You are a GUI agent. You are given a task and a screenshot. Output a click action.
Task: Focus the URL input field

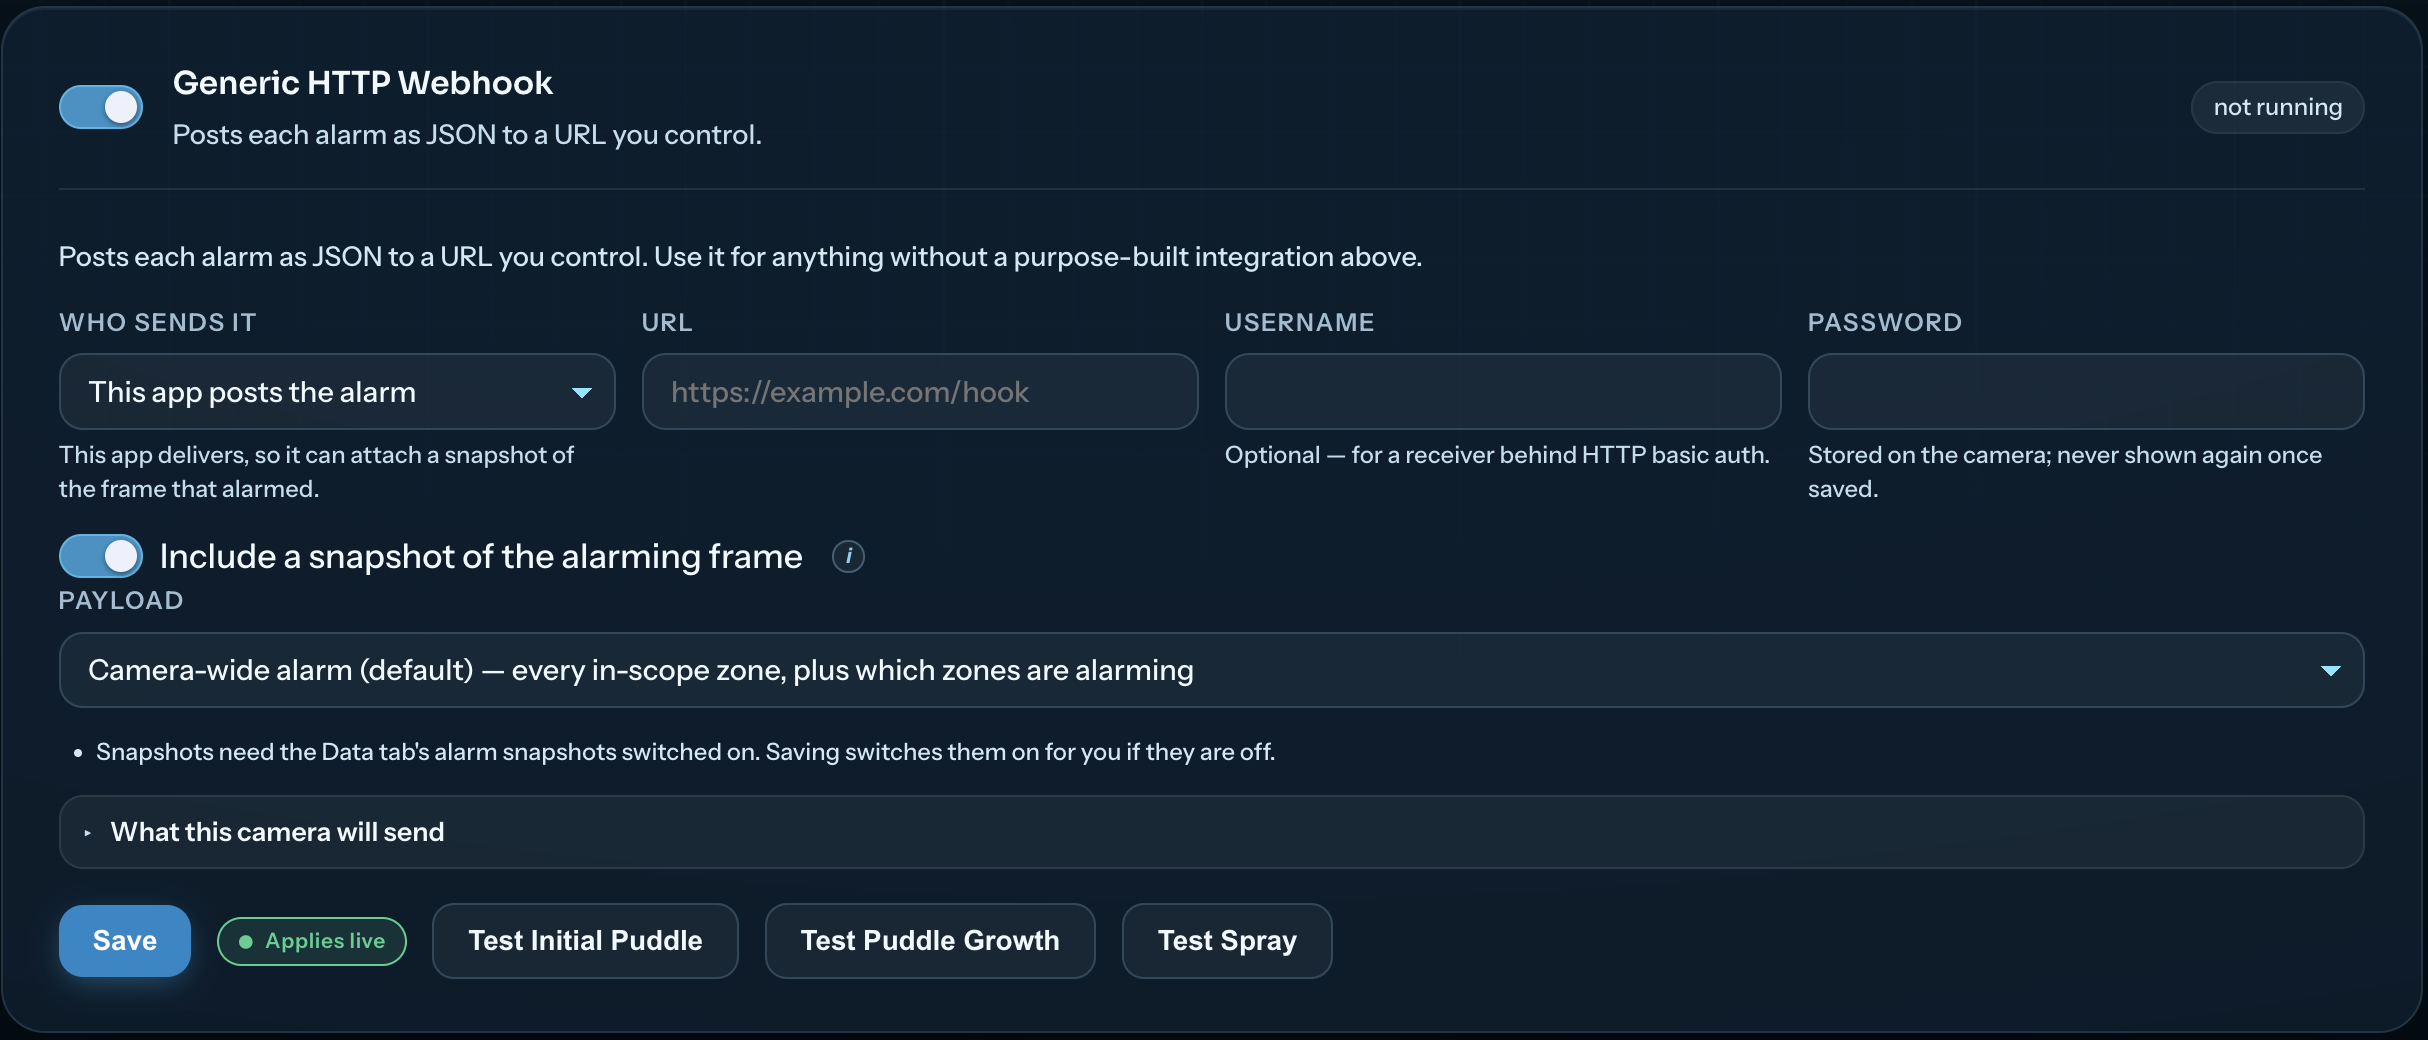(920, 392)
